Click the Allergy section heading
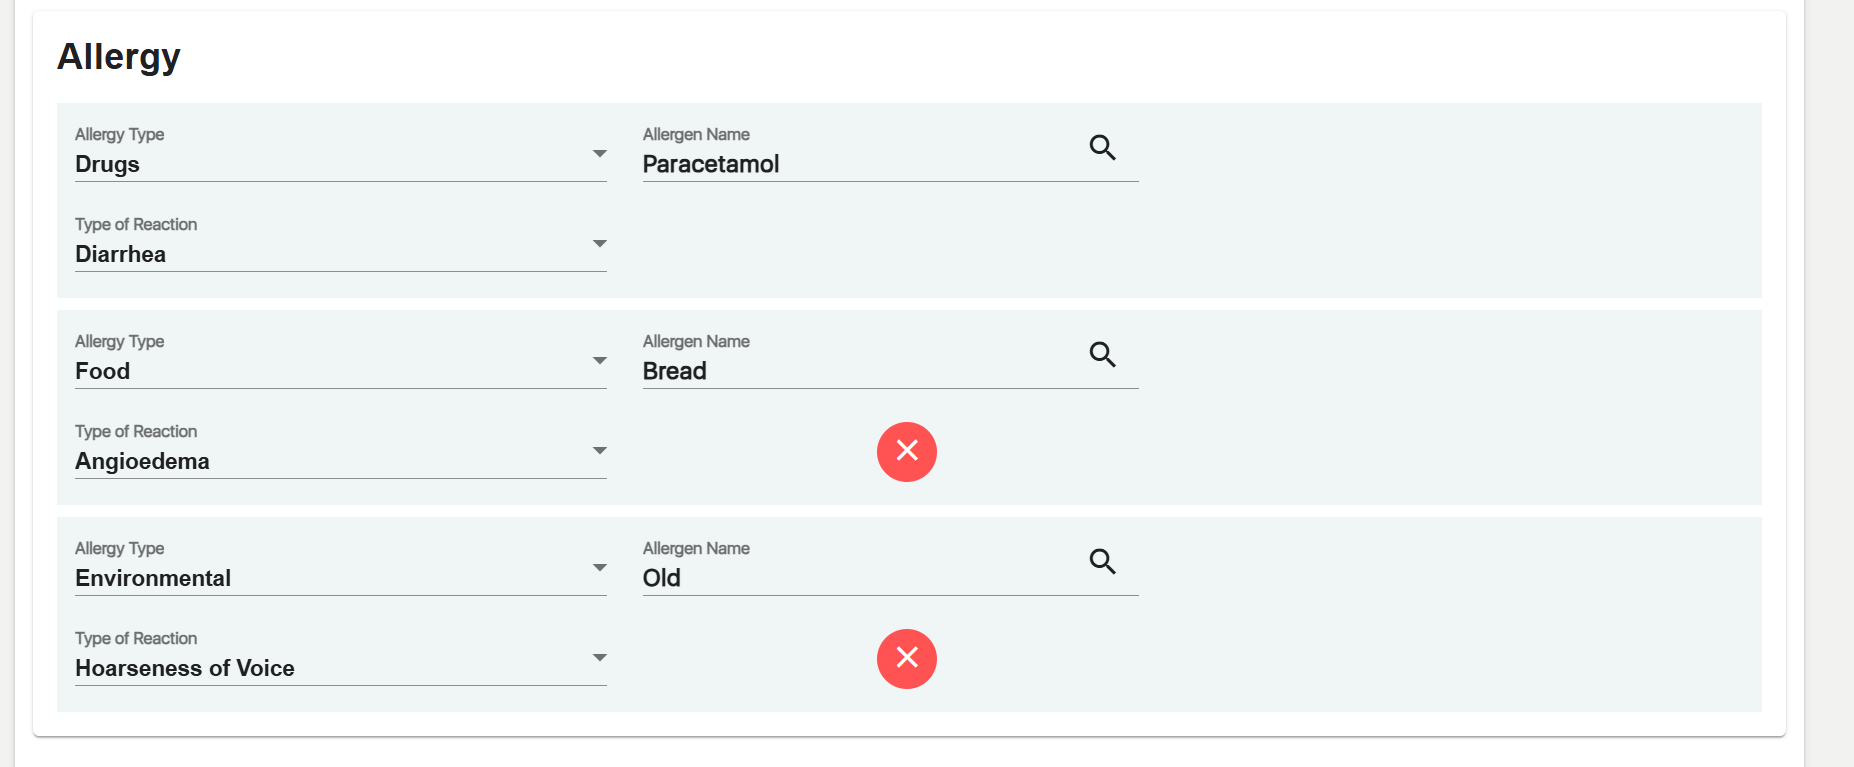Screen dimensions: 1854x767 (119, 57)
